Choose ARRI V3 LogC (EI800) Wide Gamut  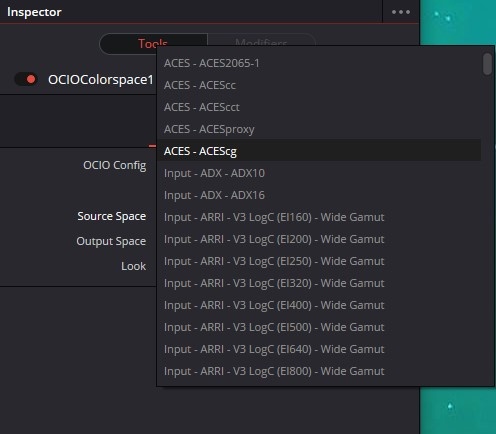[319, 371]
